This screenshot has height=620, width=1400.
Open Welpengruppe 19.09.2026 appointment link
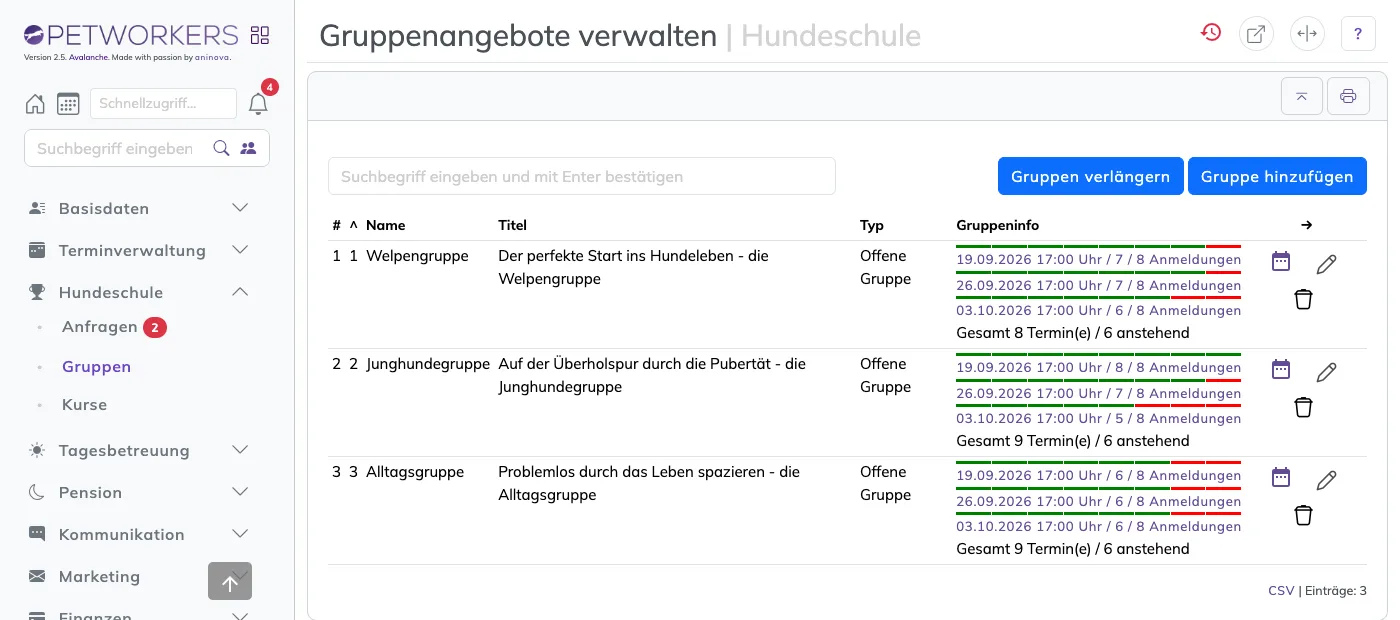click(x=1099, y=260)
